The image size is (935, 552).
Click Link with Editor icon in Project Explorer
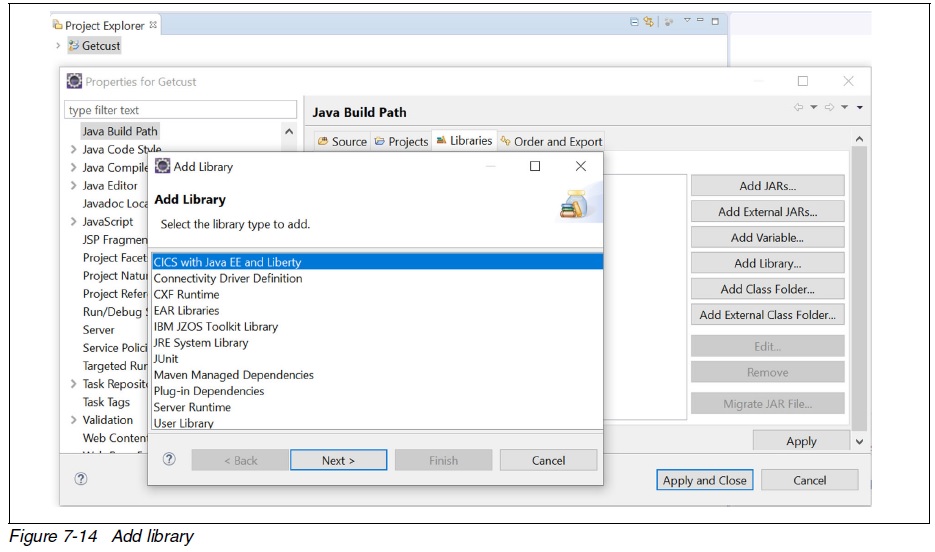click(x=650, y=22)
